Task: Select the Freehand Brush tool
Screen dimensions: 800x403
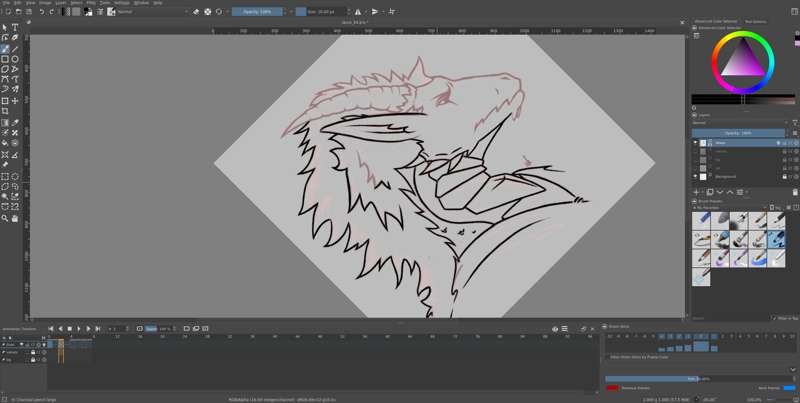Action: [5, 48]
